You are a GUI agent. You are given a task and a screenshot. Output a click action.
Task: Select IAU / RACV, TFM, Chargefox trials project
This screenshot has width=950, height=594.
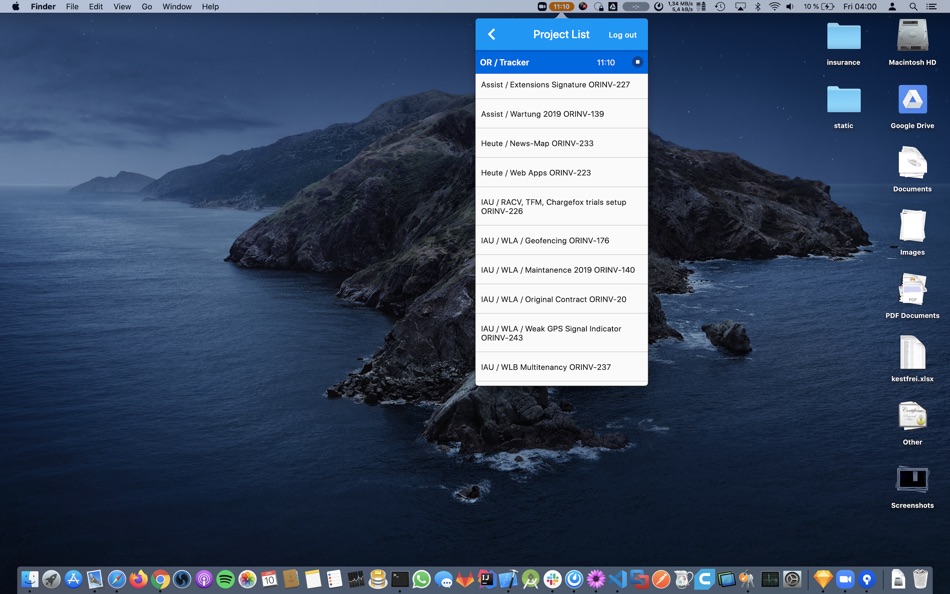(x=562, y=207)
